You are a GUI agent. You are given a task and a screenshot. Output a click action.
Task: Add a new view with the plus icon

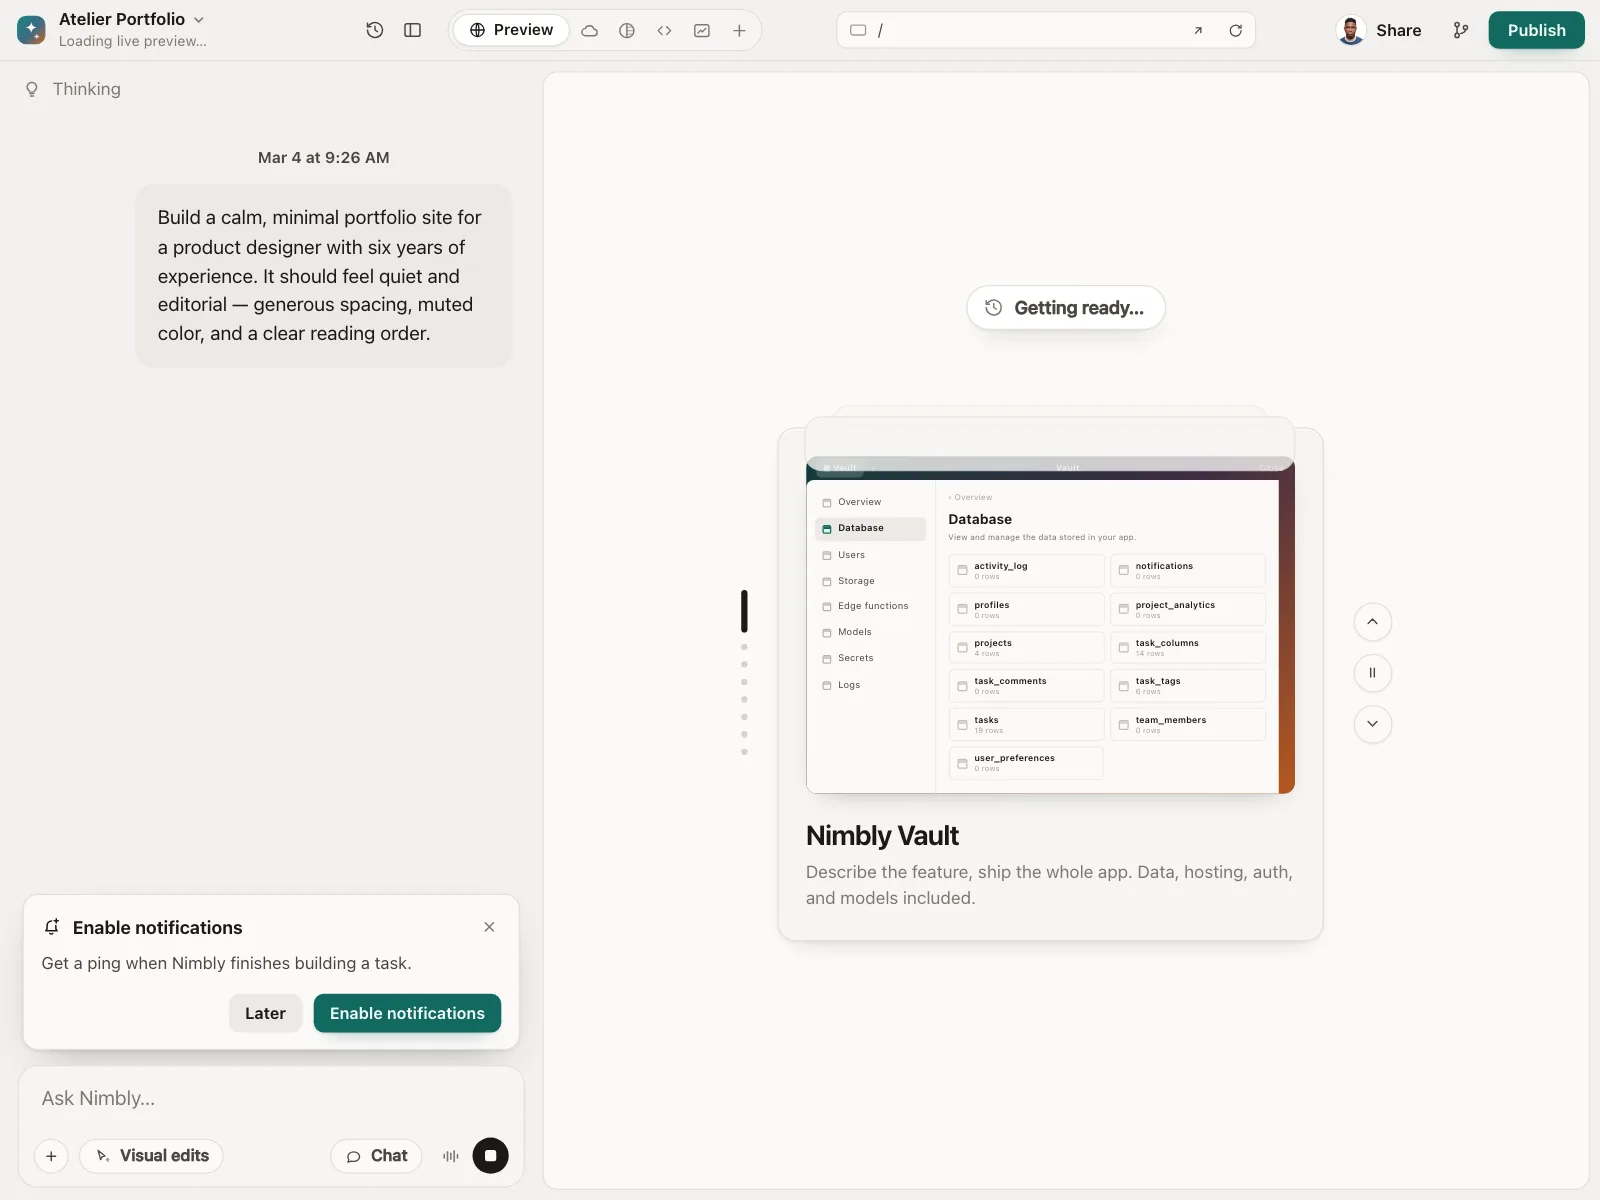pyautogui.click(x=739, y=30)
